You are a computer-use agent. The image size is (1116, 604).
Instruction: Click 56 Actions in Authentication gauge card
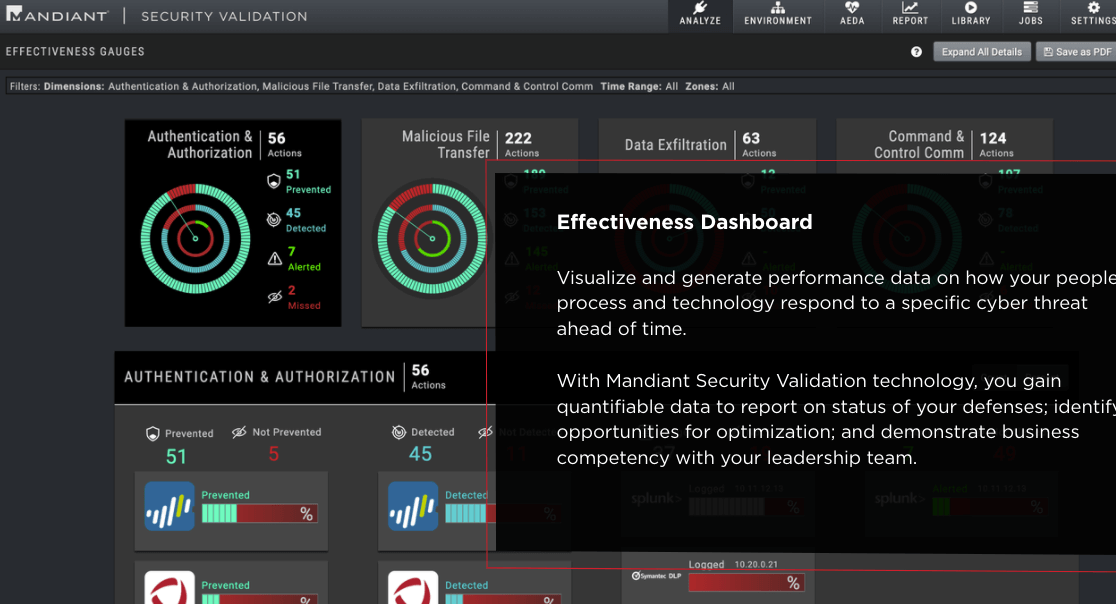[285, 144]
